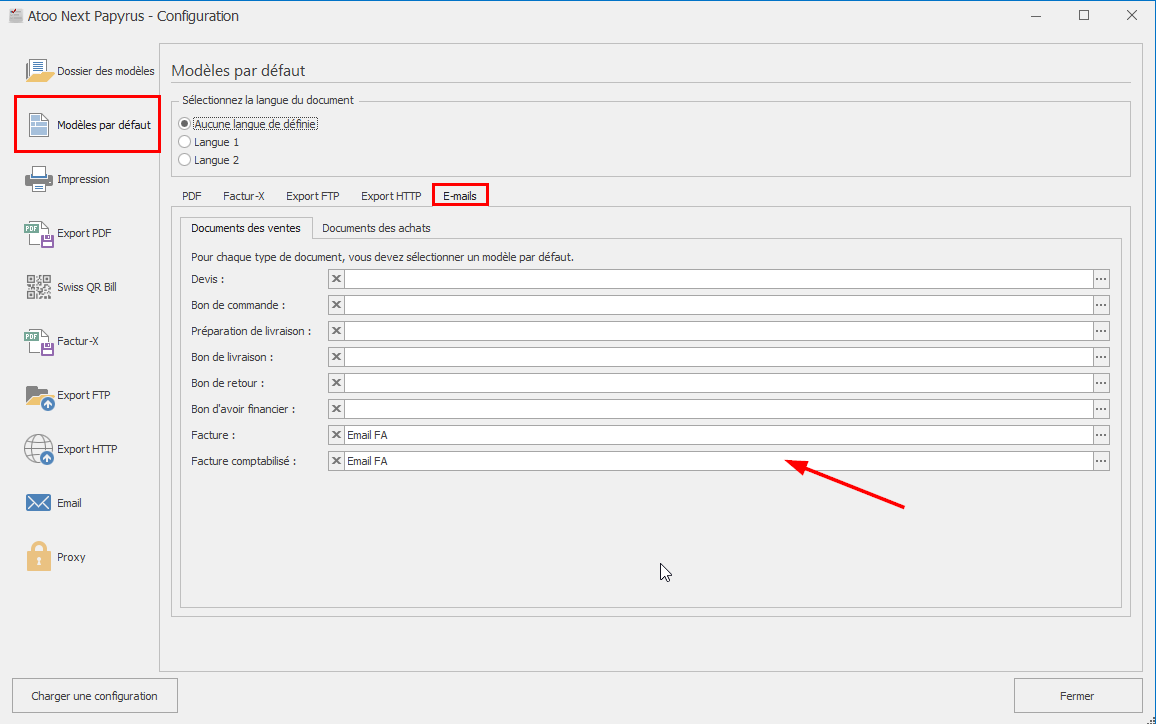Screen dimensions: 1156x724
Task: Click Charger une configuration button
Action: 94,696
